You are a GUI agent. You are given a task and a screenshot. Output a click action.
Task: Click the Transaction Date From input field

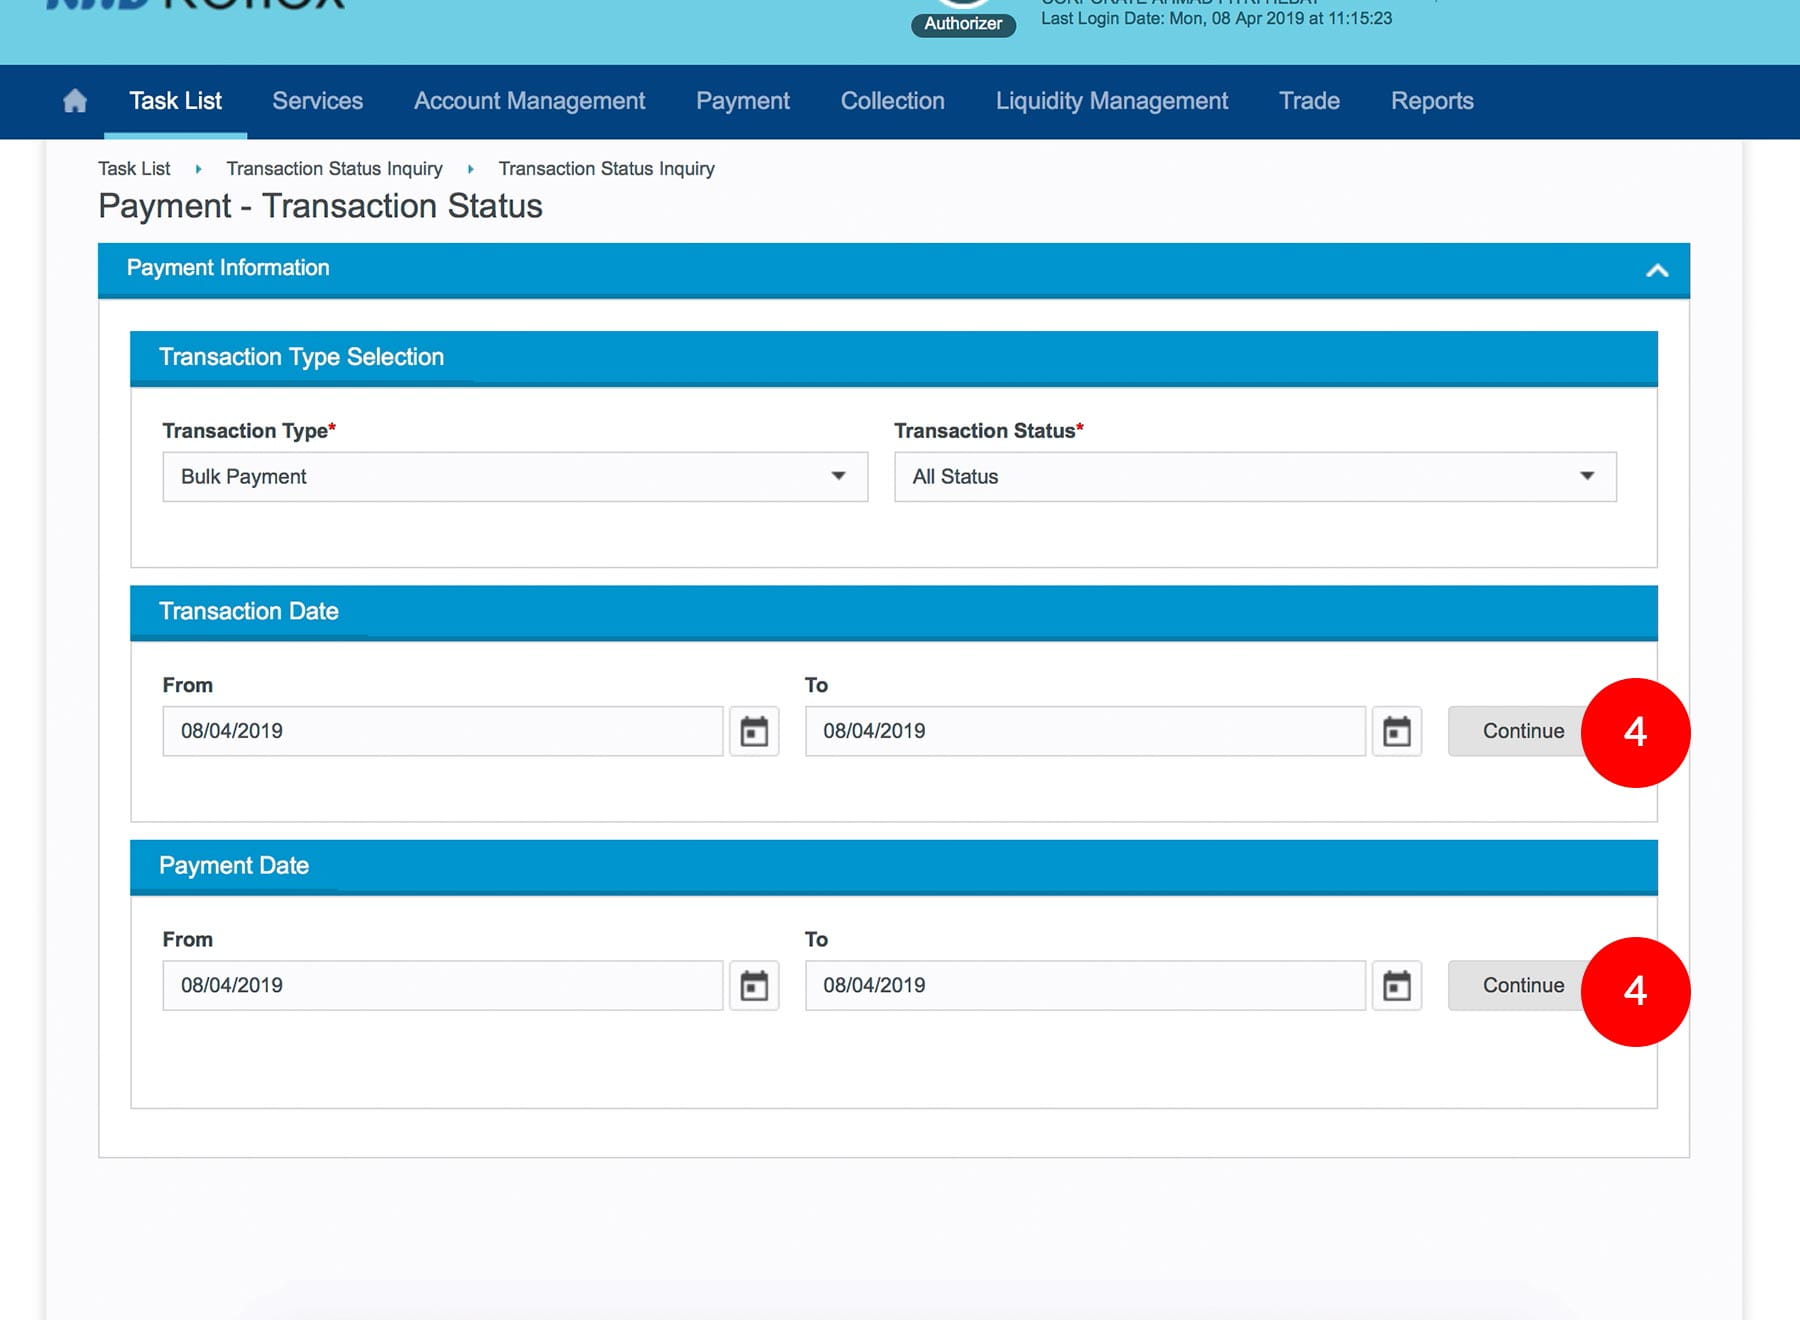[x=442, y=731]
